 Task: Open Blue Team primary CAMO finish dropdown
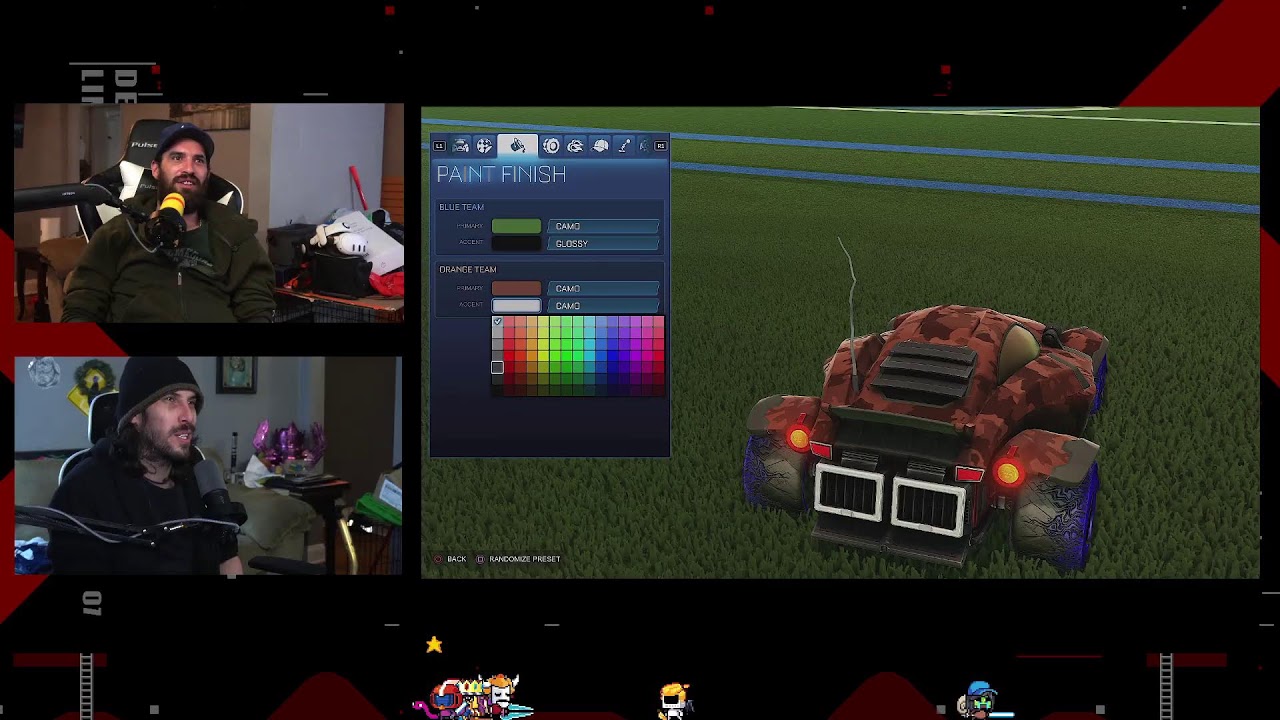[604, 226]
